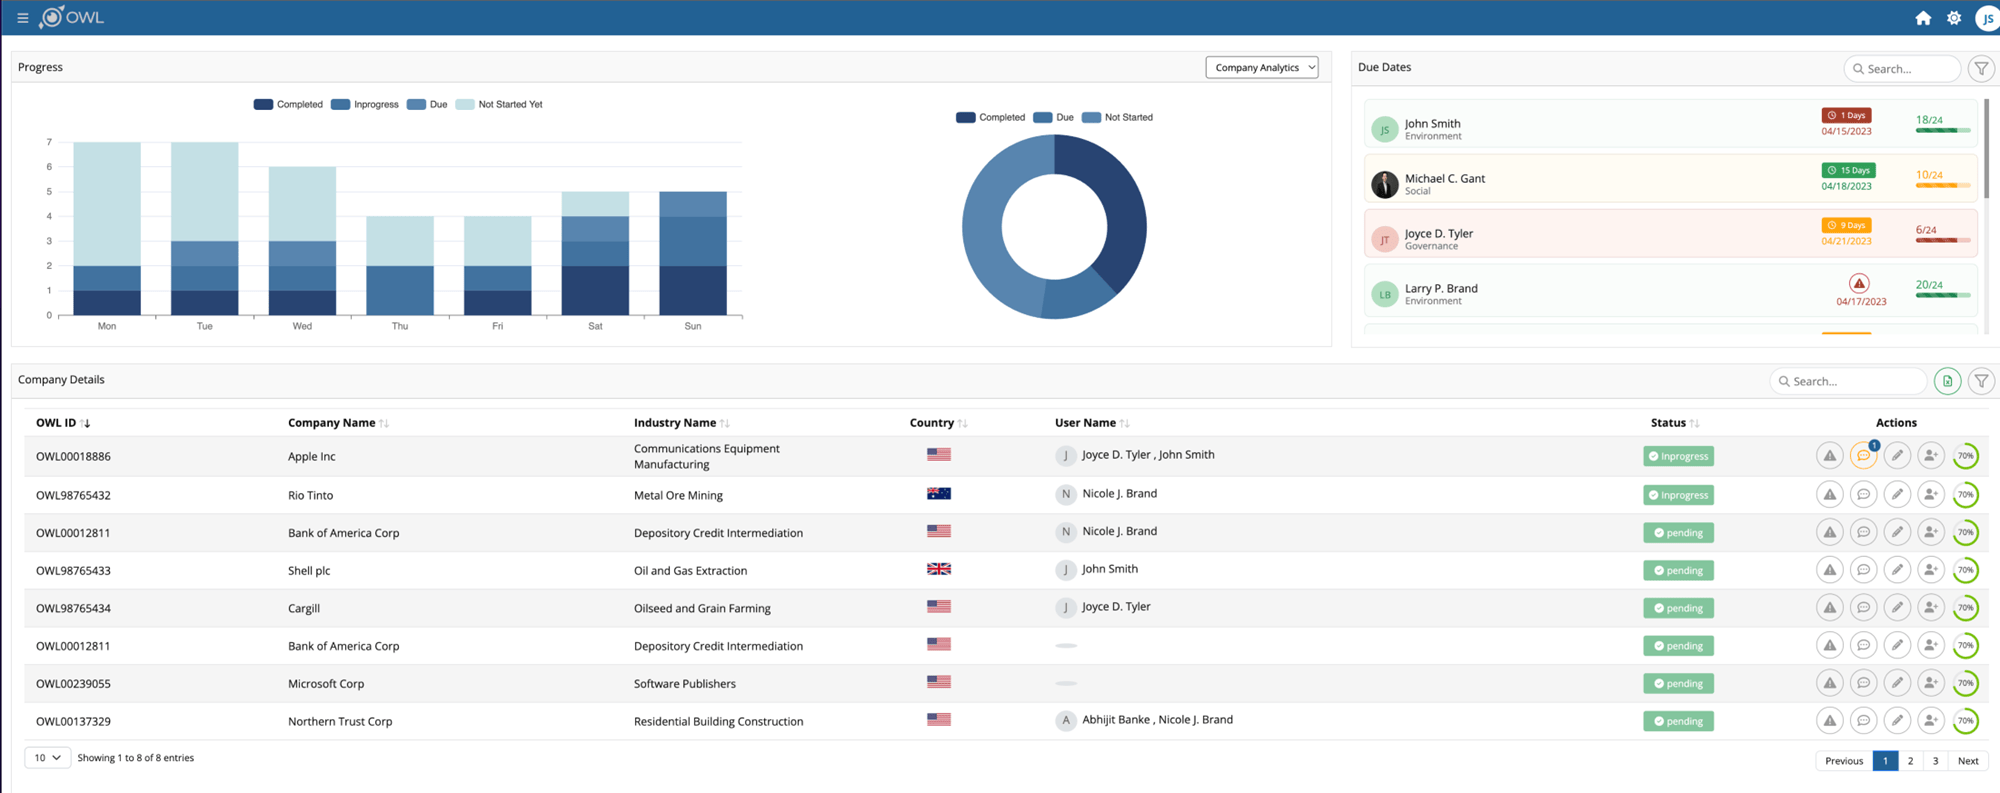Open the Company Details filter funnel
Screen dimensions: 2000x793
coord(1981,381)
